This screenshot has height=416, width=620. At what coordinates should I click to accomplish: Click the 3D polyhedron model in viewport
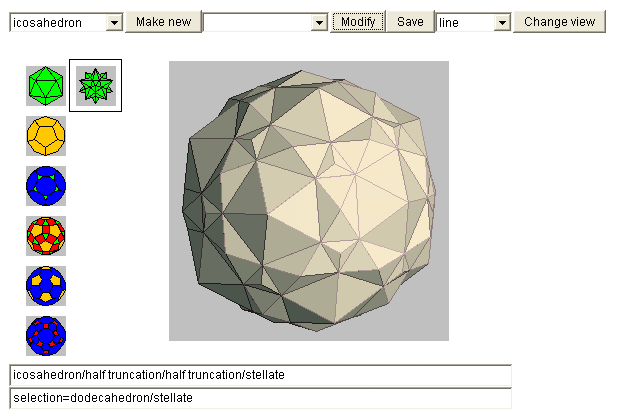(x=310, y=200)
